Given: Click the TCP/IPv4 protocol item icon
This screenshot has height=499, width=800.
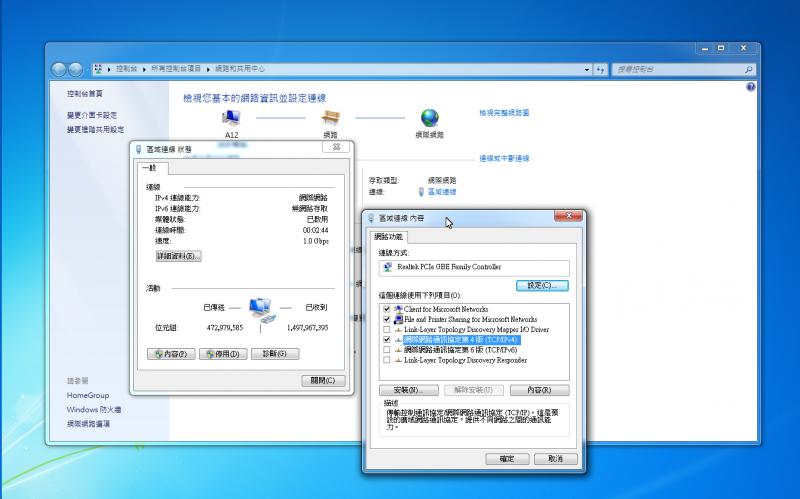Looking at the screenshot, I should [398, 340].
